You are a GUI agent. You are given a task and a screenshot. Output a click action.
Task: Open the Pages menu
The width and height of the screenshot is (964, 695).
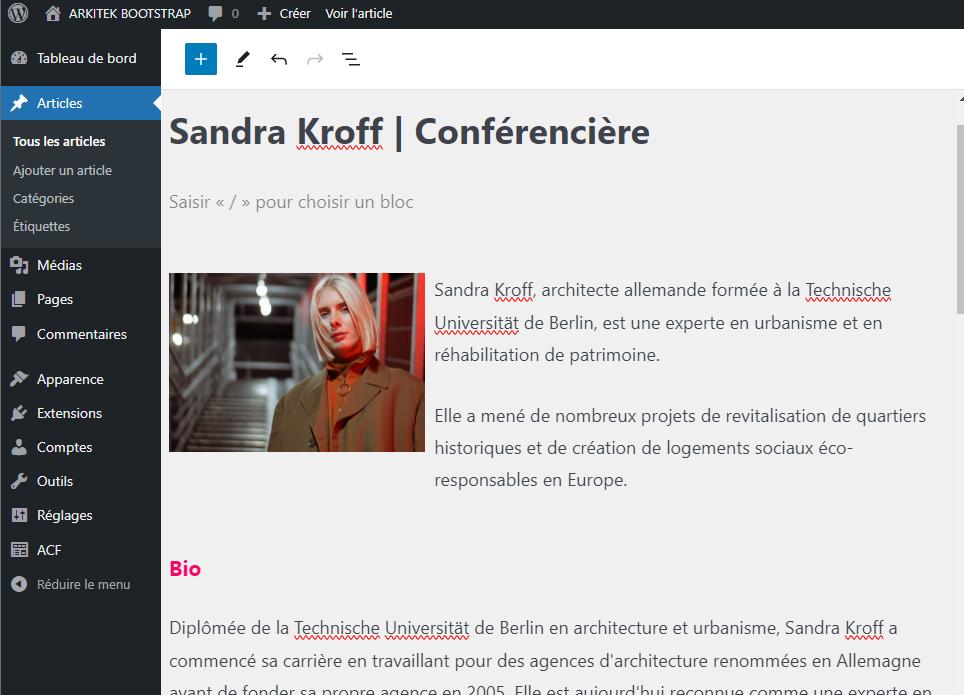click(x=55, y=299)
